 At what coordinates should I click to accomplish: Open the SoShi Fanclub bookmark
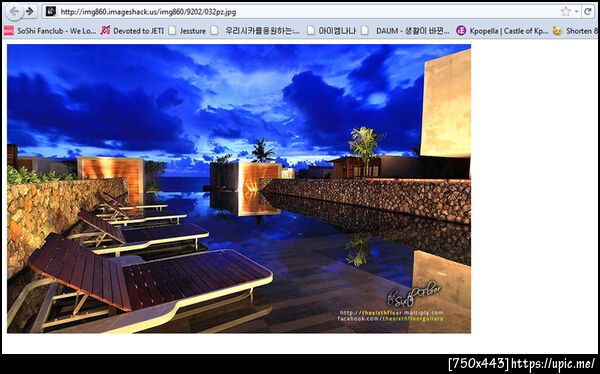(x=51, y=31)
